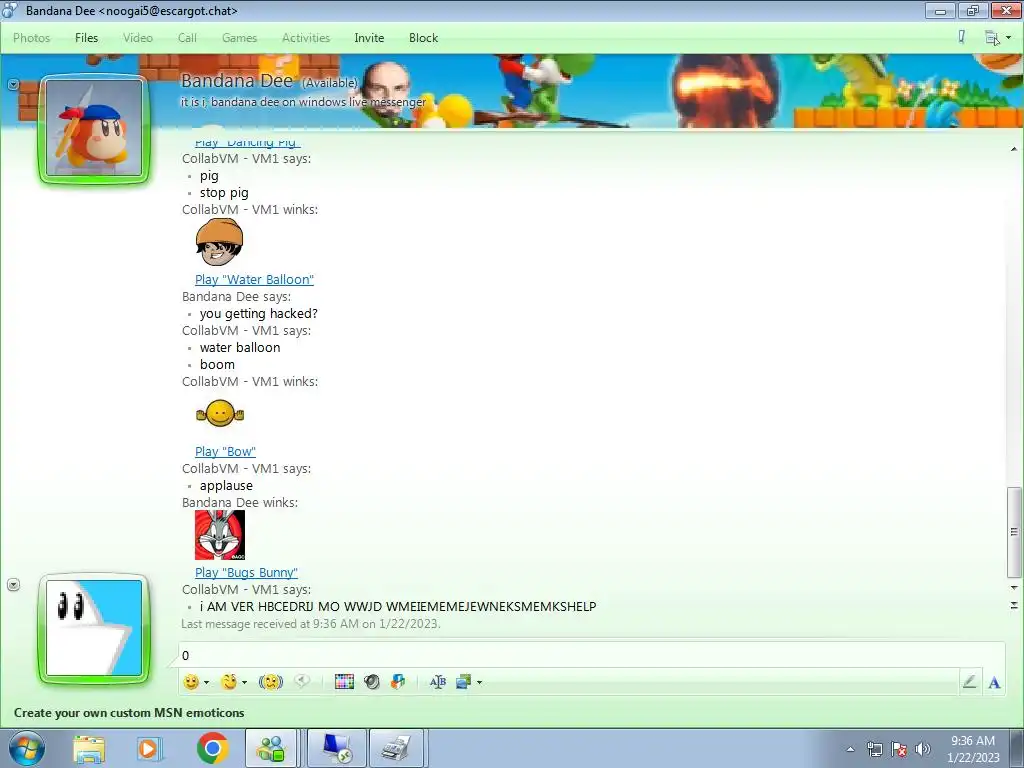Open the colorful activities grid icon
This screenshot has height=768, width=1024.
[x=344, y=682]
